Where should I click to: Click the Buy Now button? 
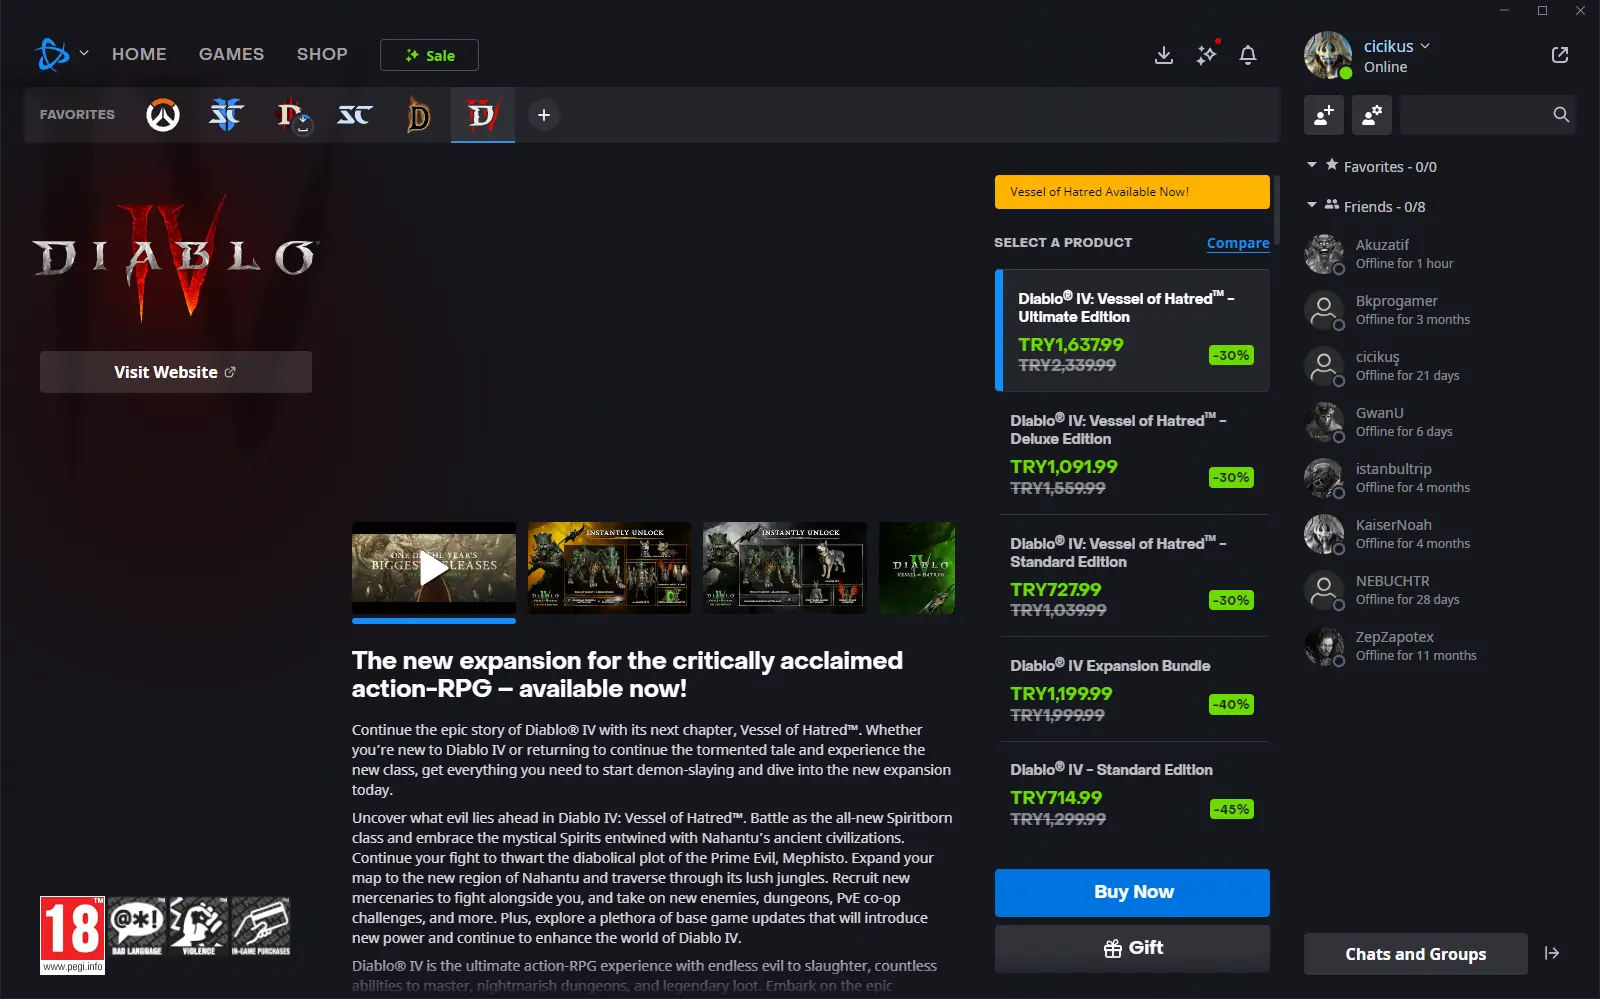coord(1132,892)
